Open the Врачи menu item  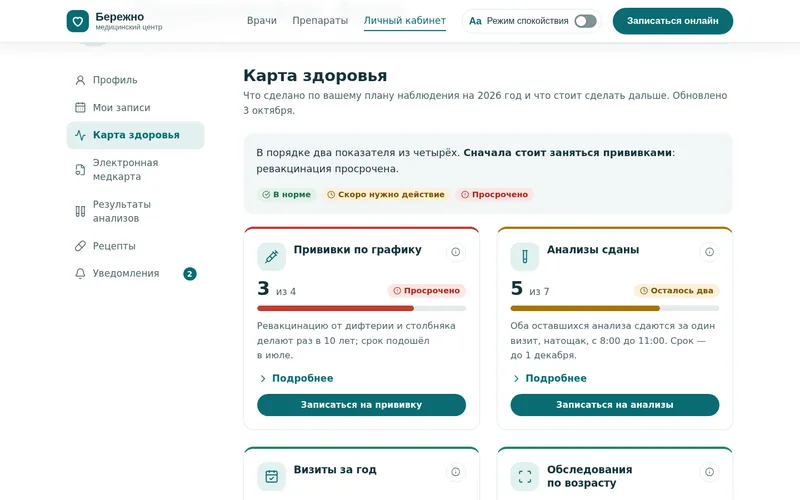tap(262, 20)
